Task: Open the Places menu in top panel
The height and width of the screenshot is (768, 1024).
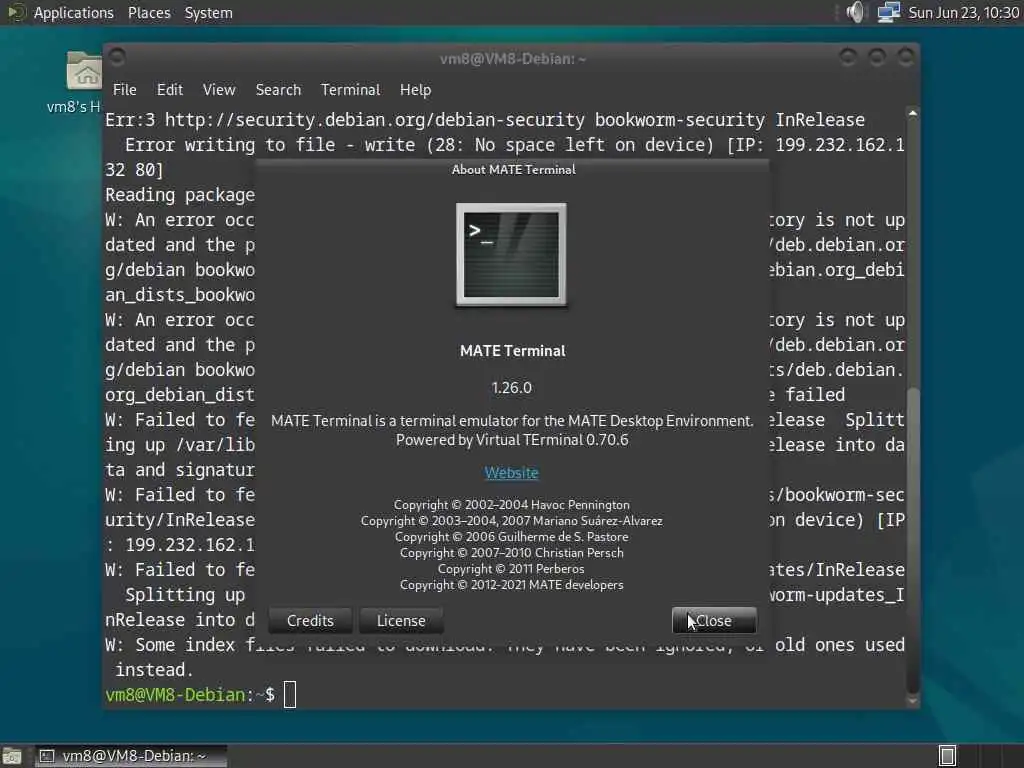Action: [149, 12]
